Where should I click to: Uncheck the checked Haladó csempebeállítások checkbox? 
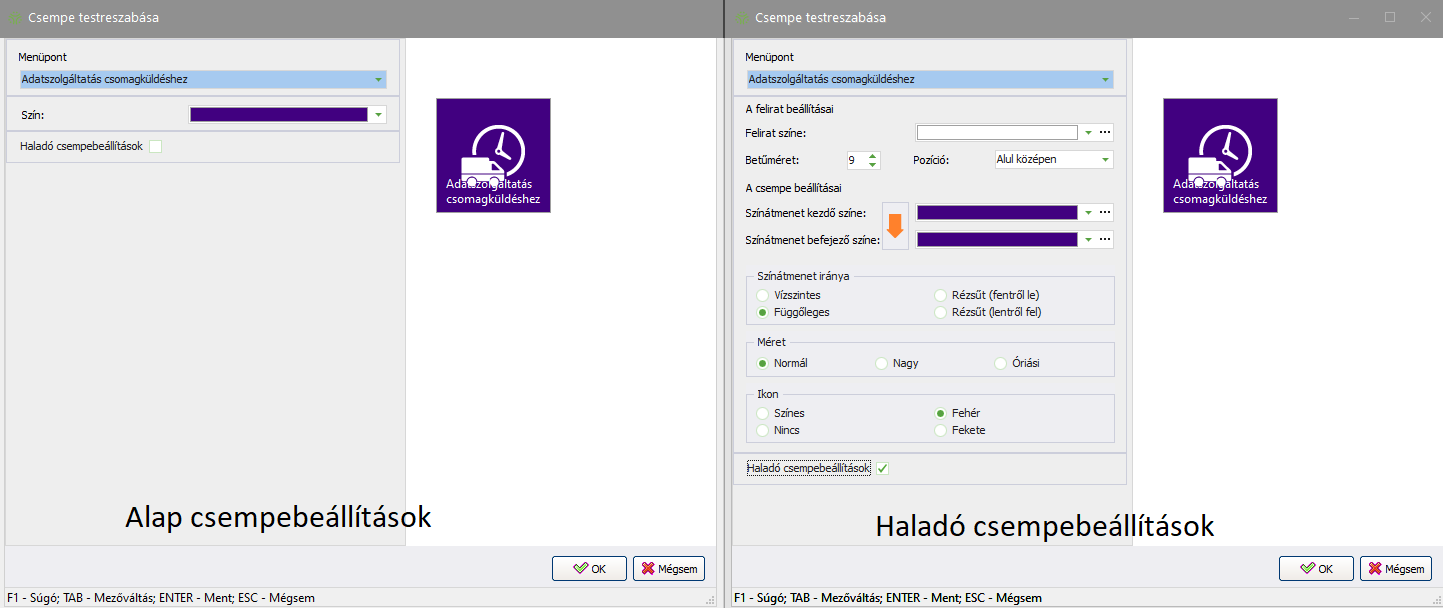[x=883, y=468]
